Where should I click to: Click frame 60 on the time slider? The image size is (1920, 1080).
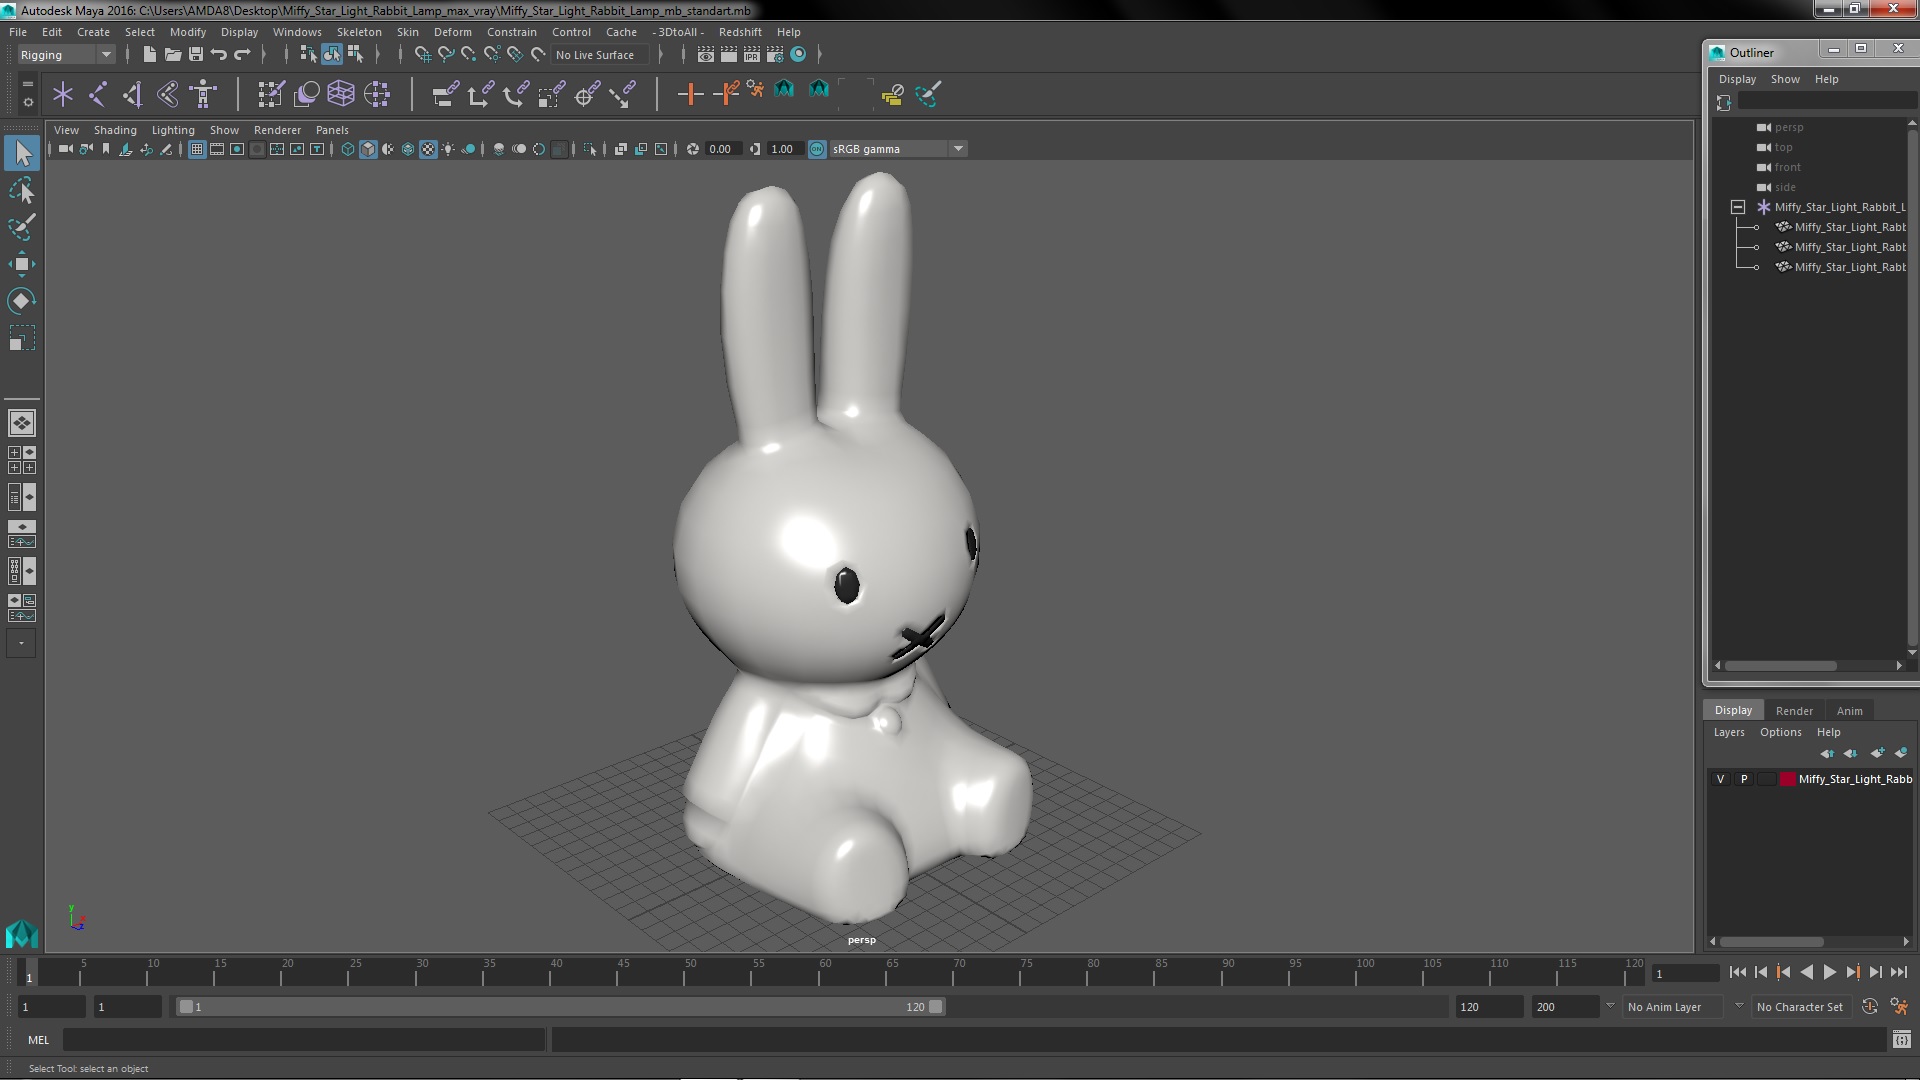click(x=825, y=972)
